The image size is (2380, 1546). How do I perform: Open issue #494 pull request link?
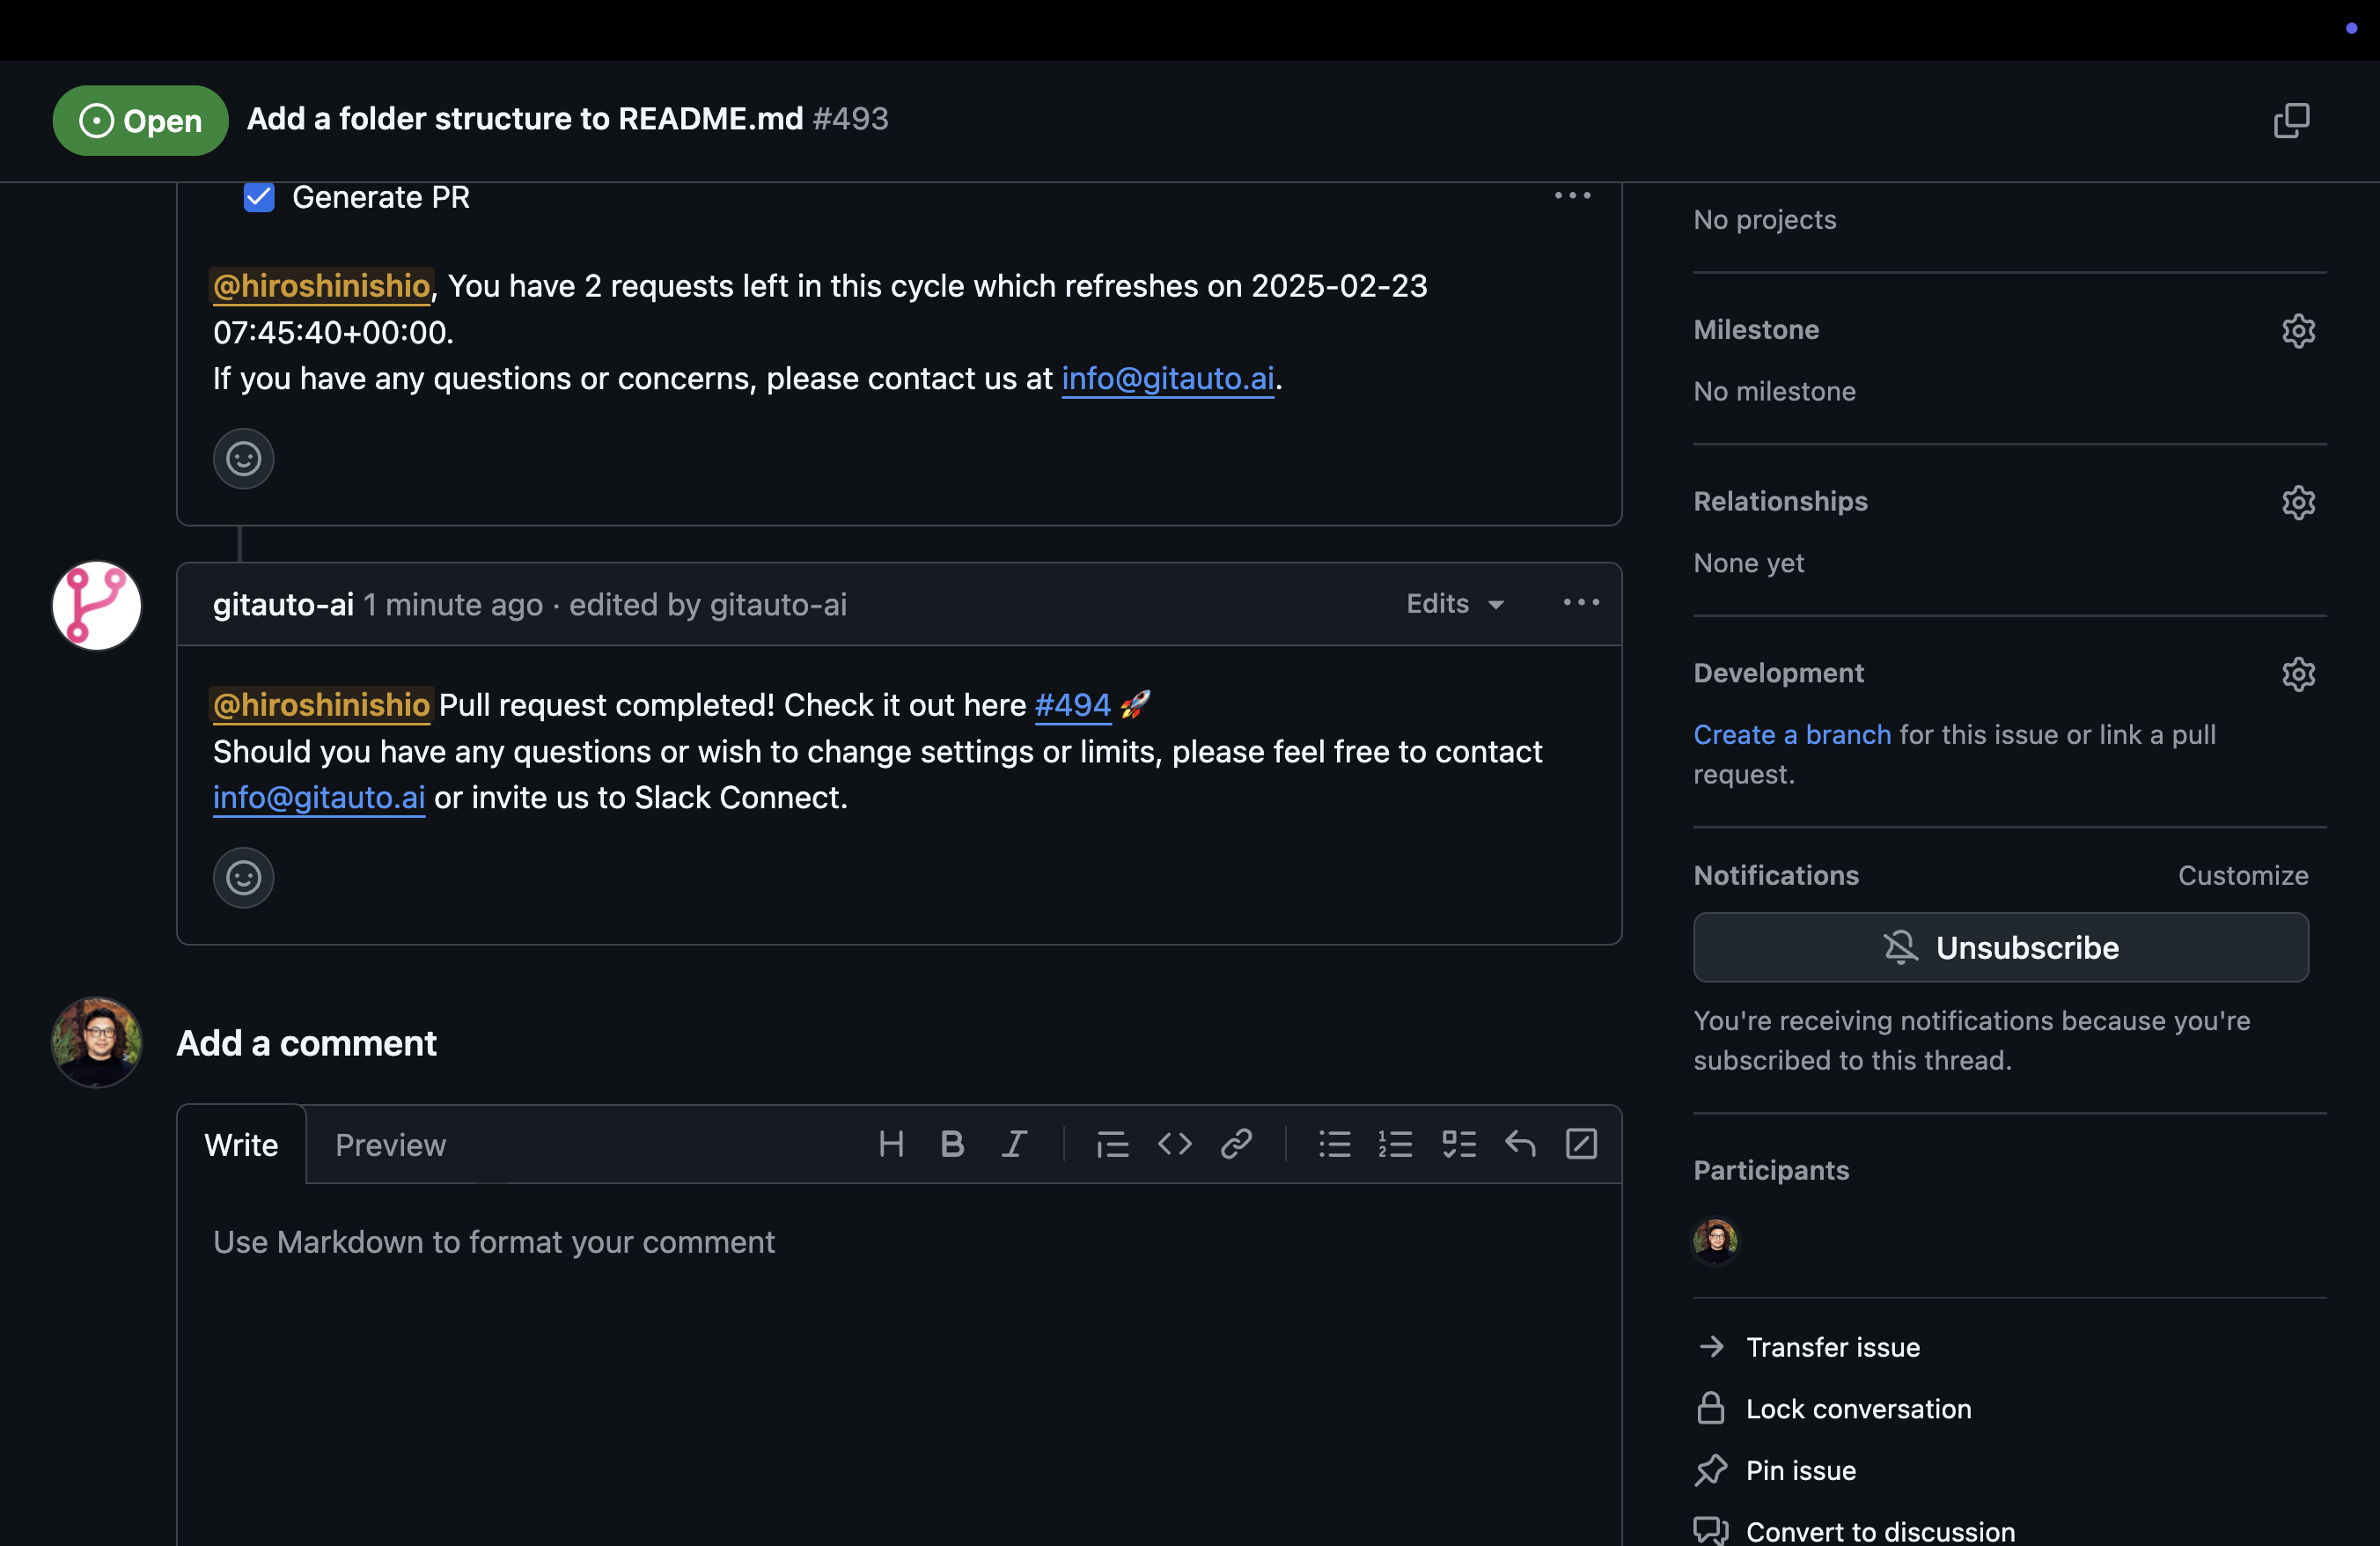point(1072,703)
